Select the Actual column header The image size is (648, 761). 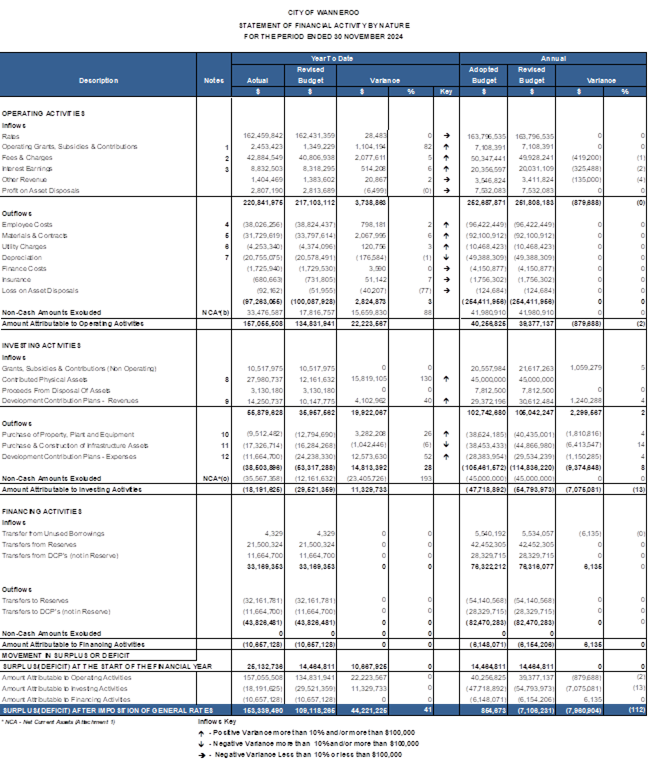pos(257,80)
